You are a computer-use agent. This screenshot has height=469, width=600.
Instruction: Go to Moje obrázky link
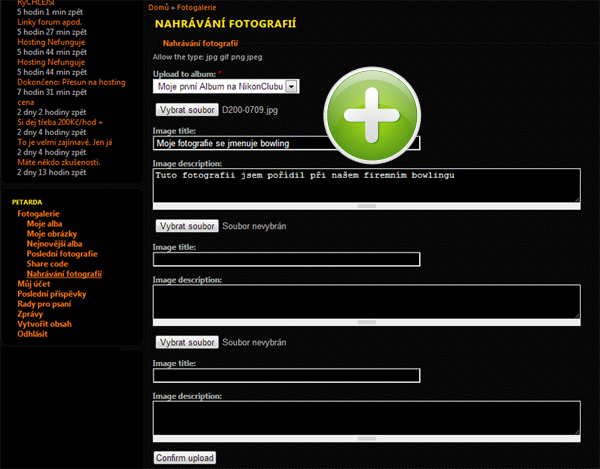[x=51, y=234]
